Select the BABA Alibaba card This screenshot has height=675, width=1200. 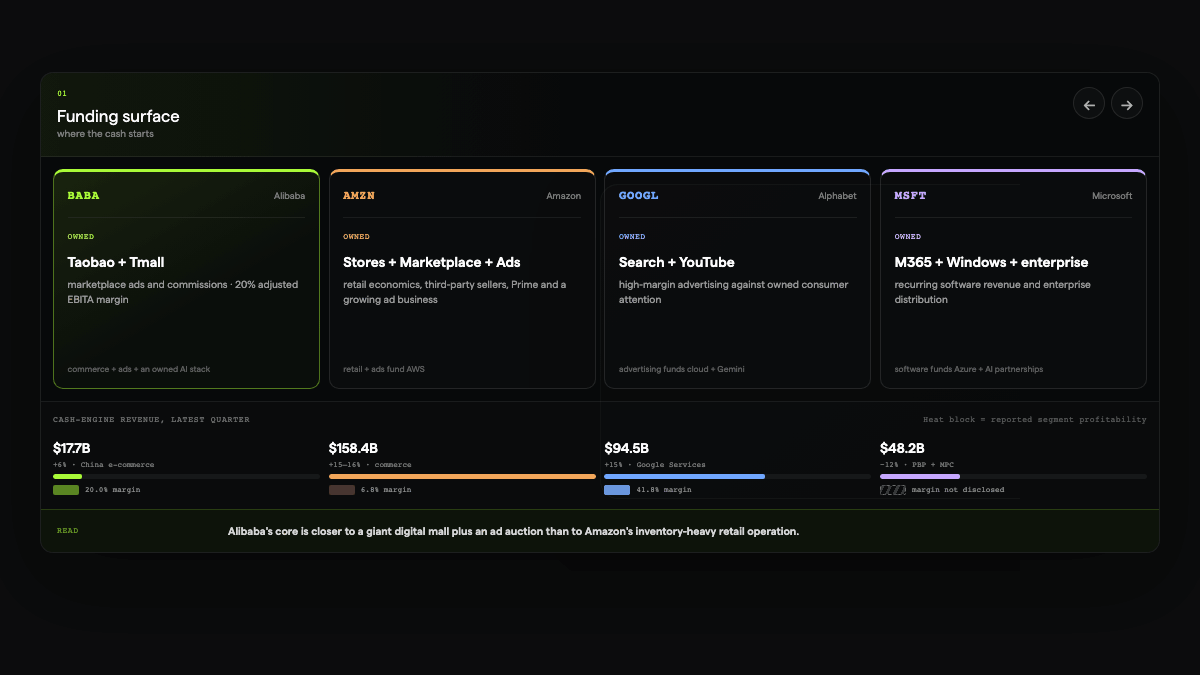(187, 279)
